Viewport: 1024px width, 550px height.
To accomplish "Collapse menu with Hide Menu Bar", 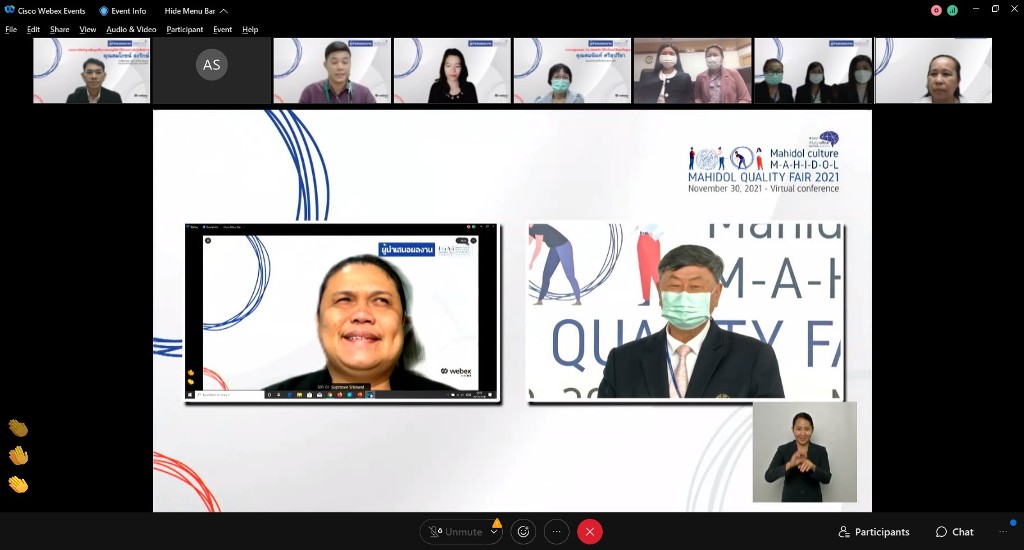I will (x=196, y=10).
